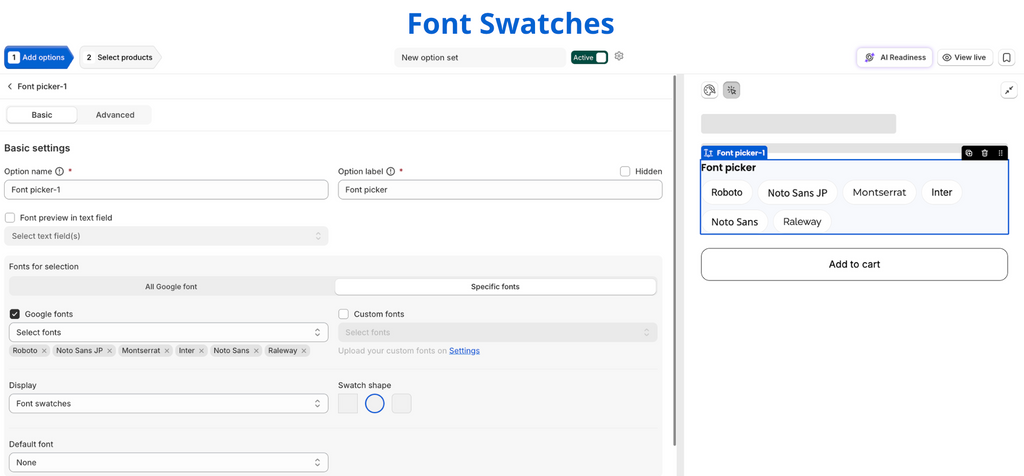Choose the Noto Sans swatch in preview

[x=735, y=221]
